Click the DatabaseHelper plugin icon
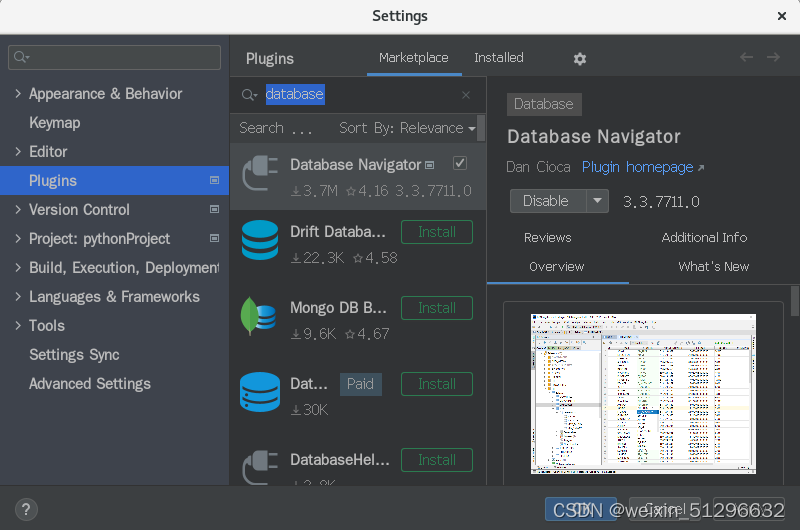This screenshot has height=530, width=800. coord(260,467)
